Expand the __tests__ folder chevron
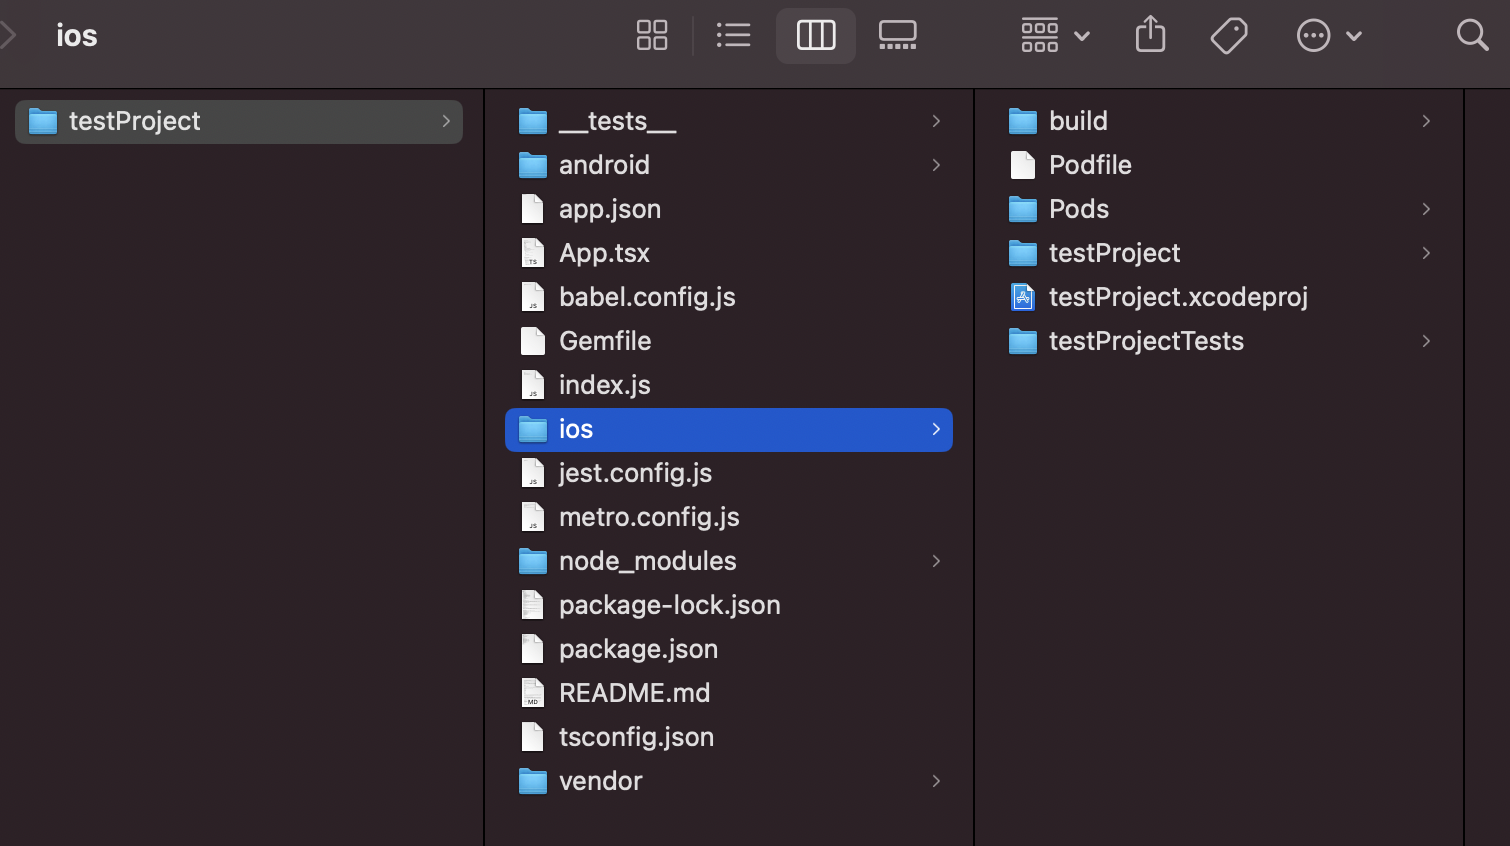The height and width of the screenshot is (846, 1510). [936, 121]
